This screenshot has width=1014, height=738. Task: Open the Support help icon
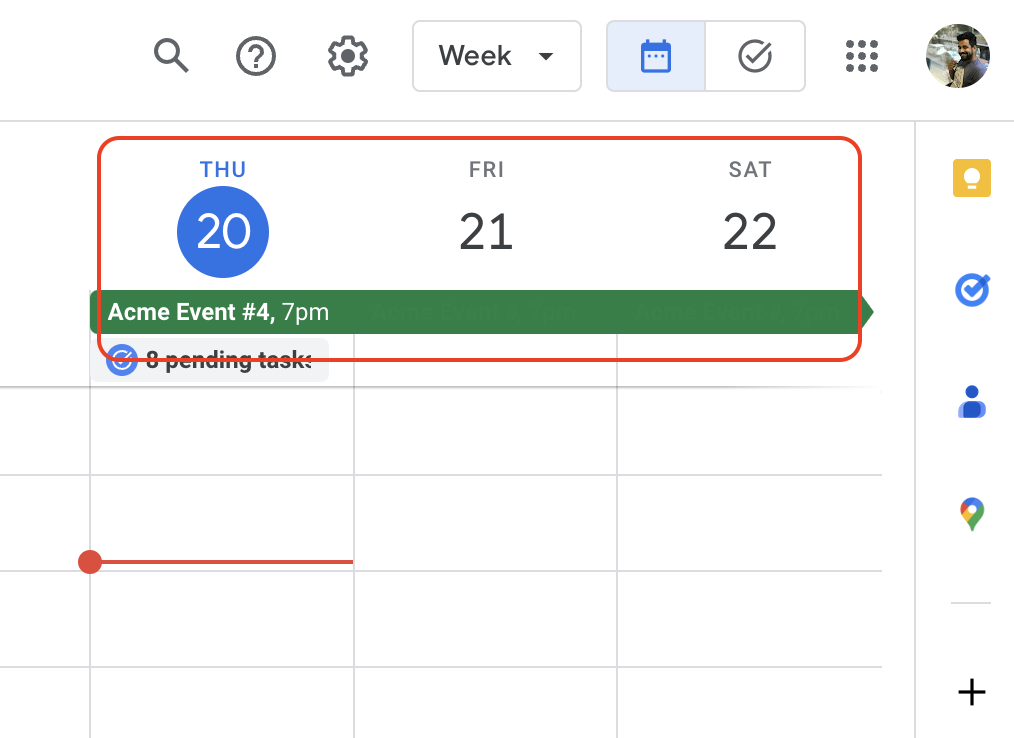[x=256, y=56]
